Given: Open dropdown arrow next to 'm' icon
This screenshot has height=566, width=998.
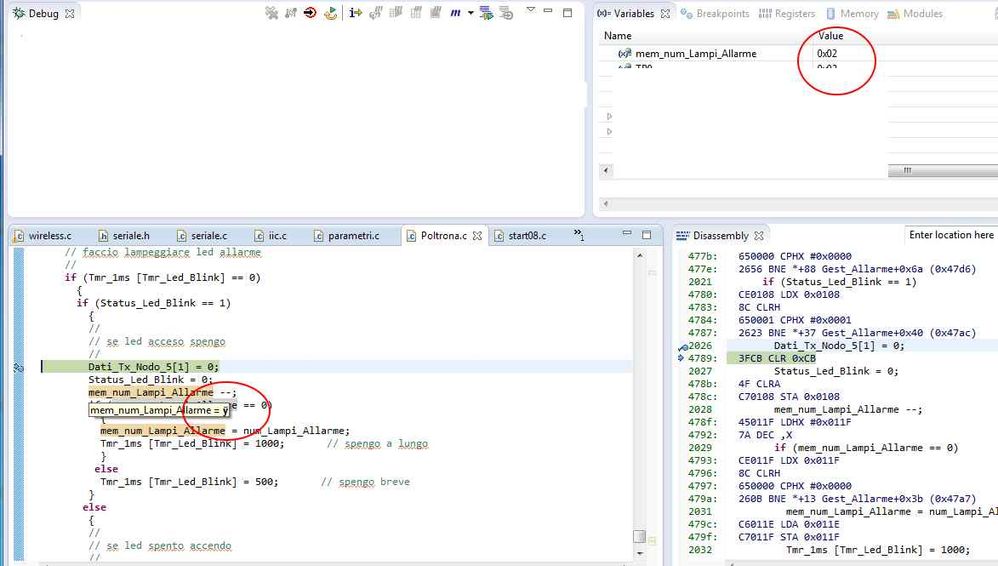Looking at the screenshot, I should (x=470, y=13).
